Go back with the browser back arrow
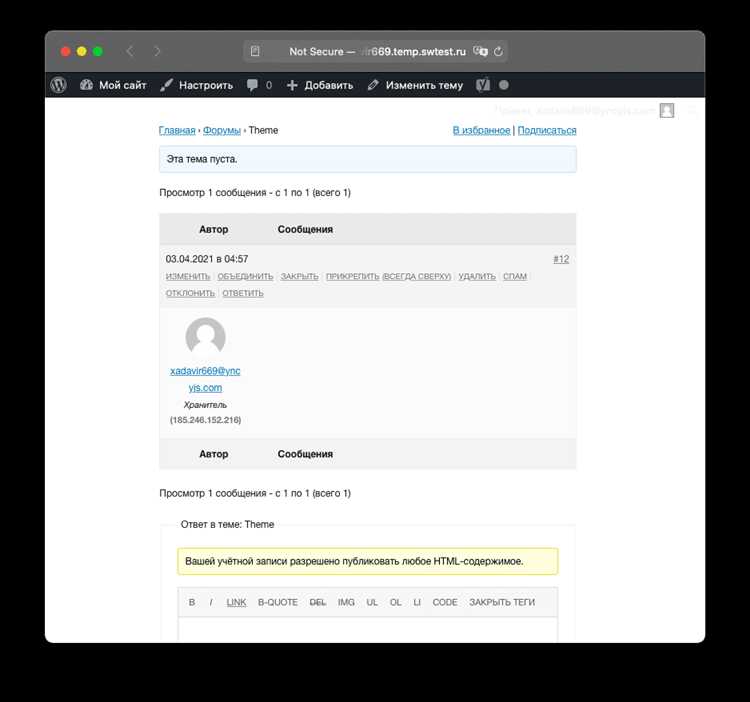Image resolution: width=750 pixels, height=702 pixels. tap(130, 51)
